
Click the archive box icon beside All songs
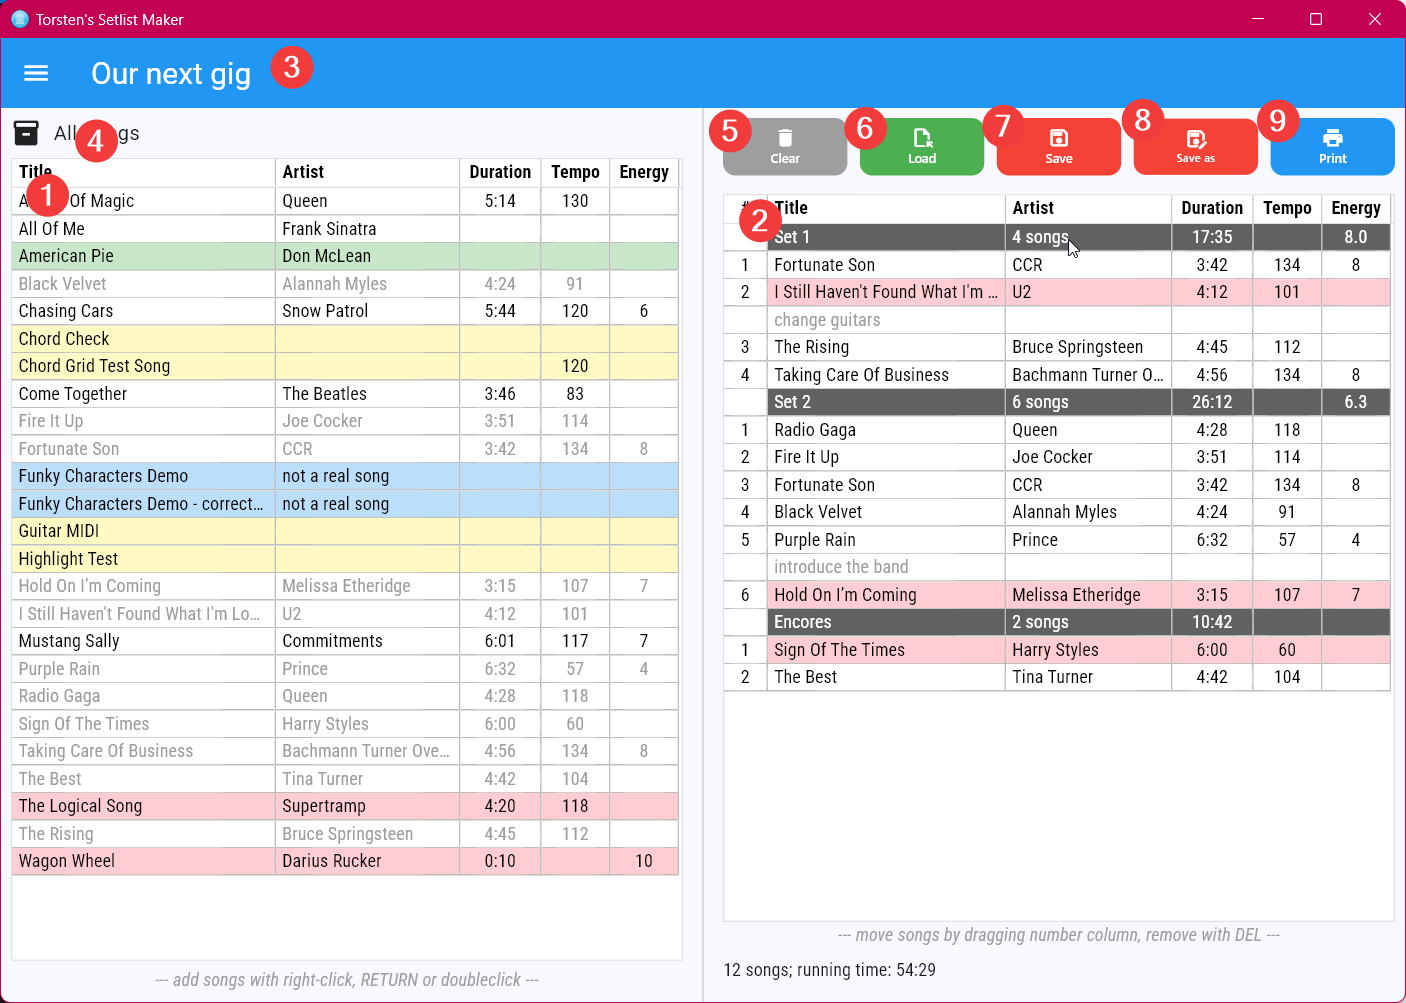27,132
